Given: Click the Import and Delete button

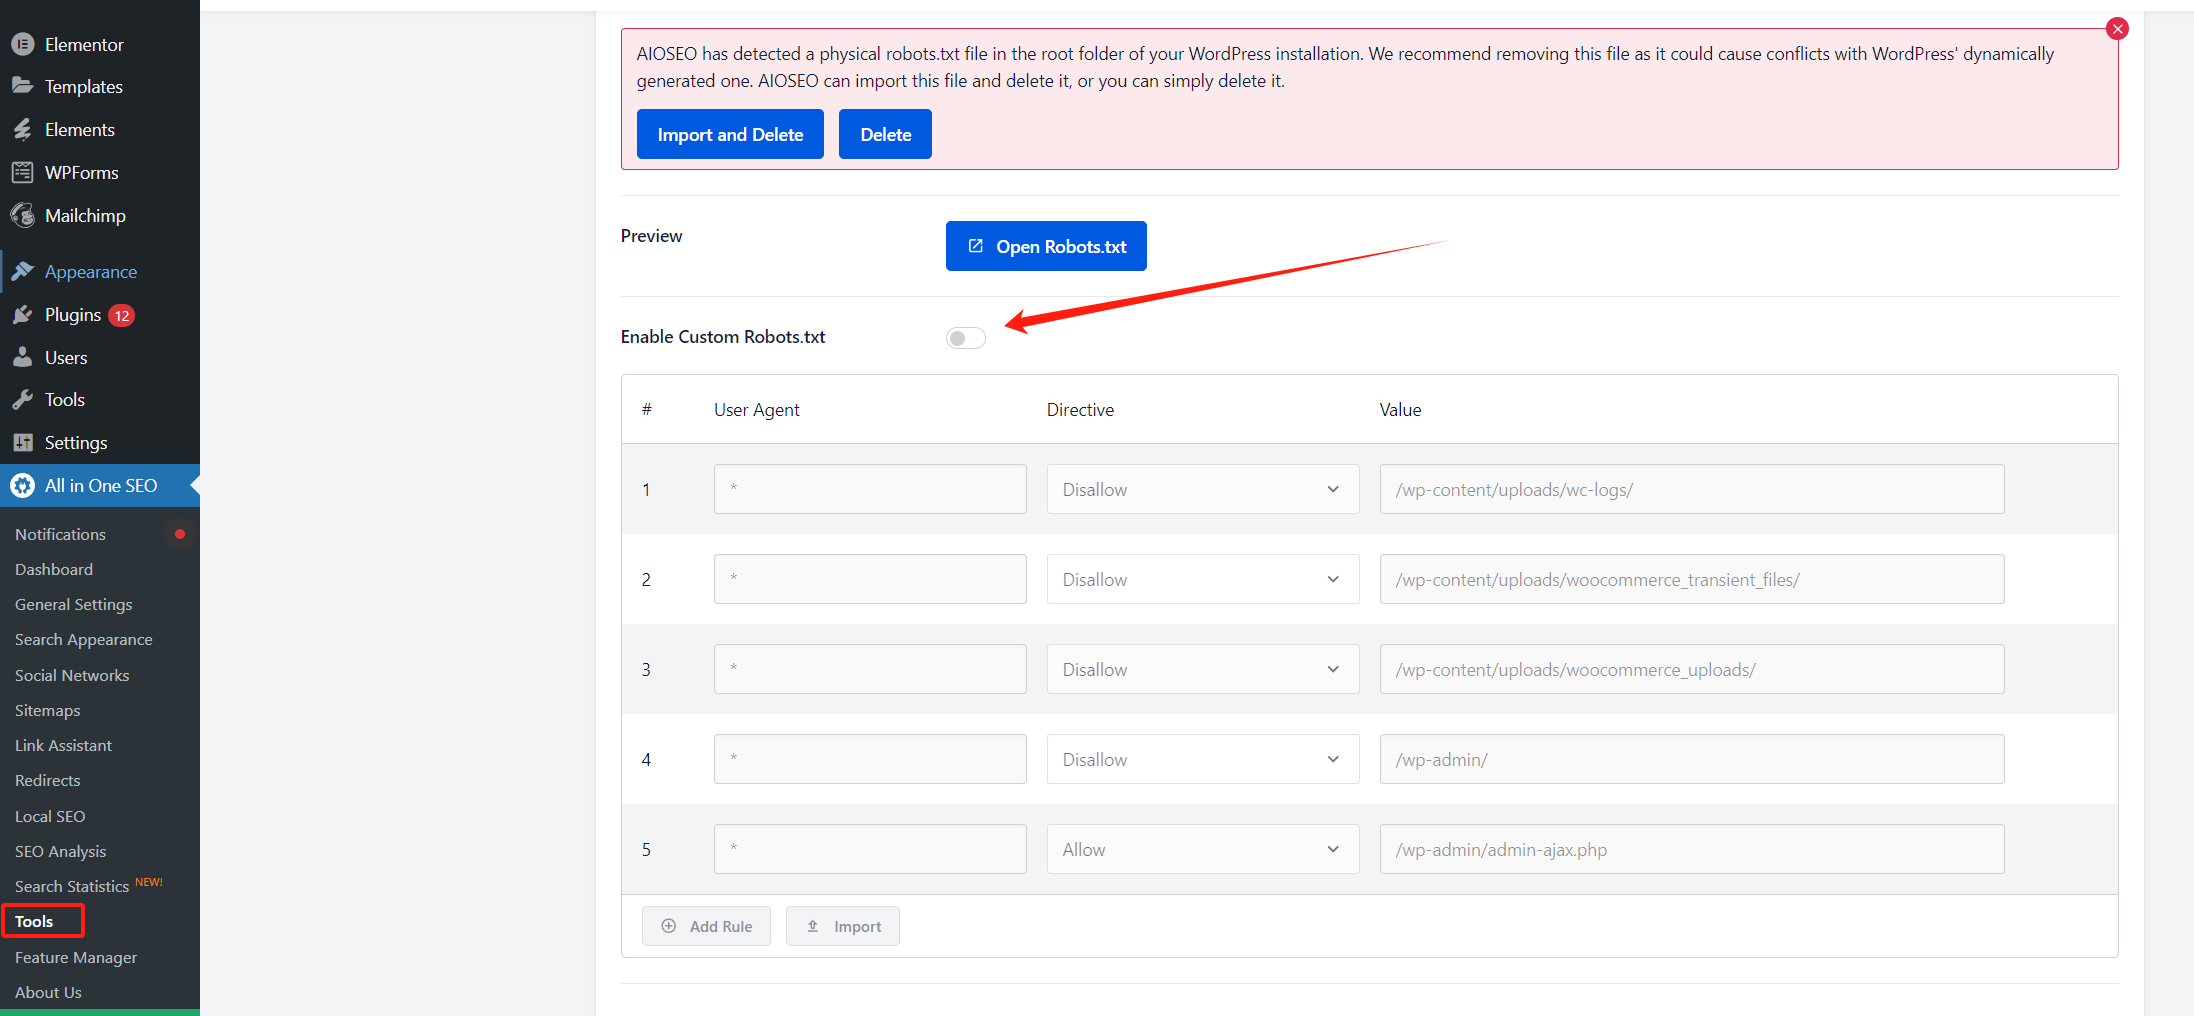Looking at the screenshot, I should (x=730, y=133).
